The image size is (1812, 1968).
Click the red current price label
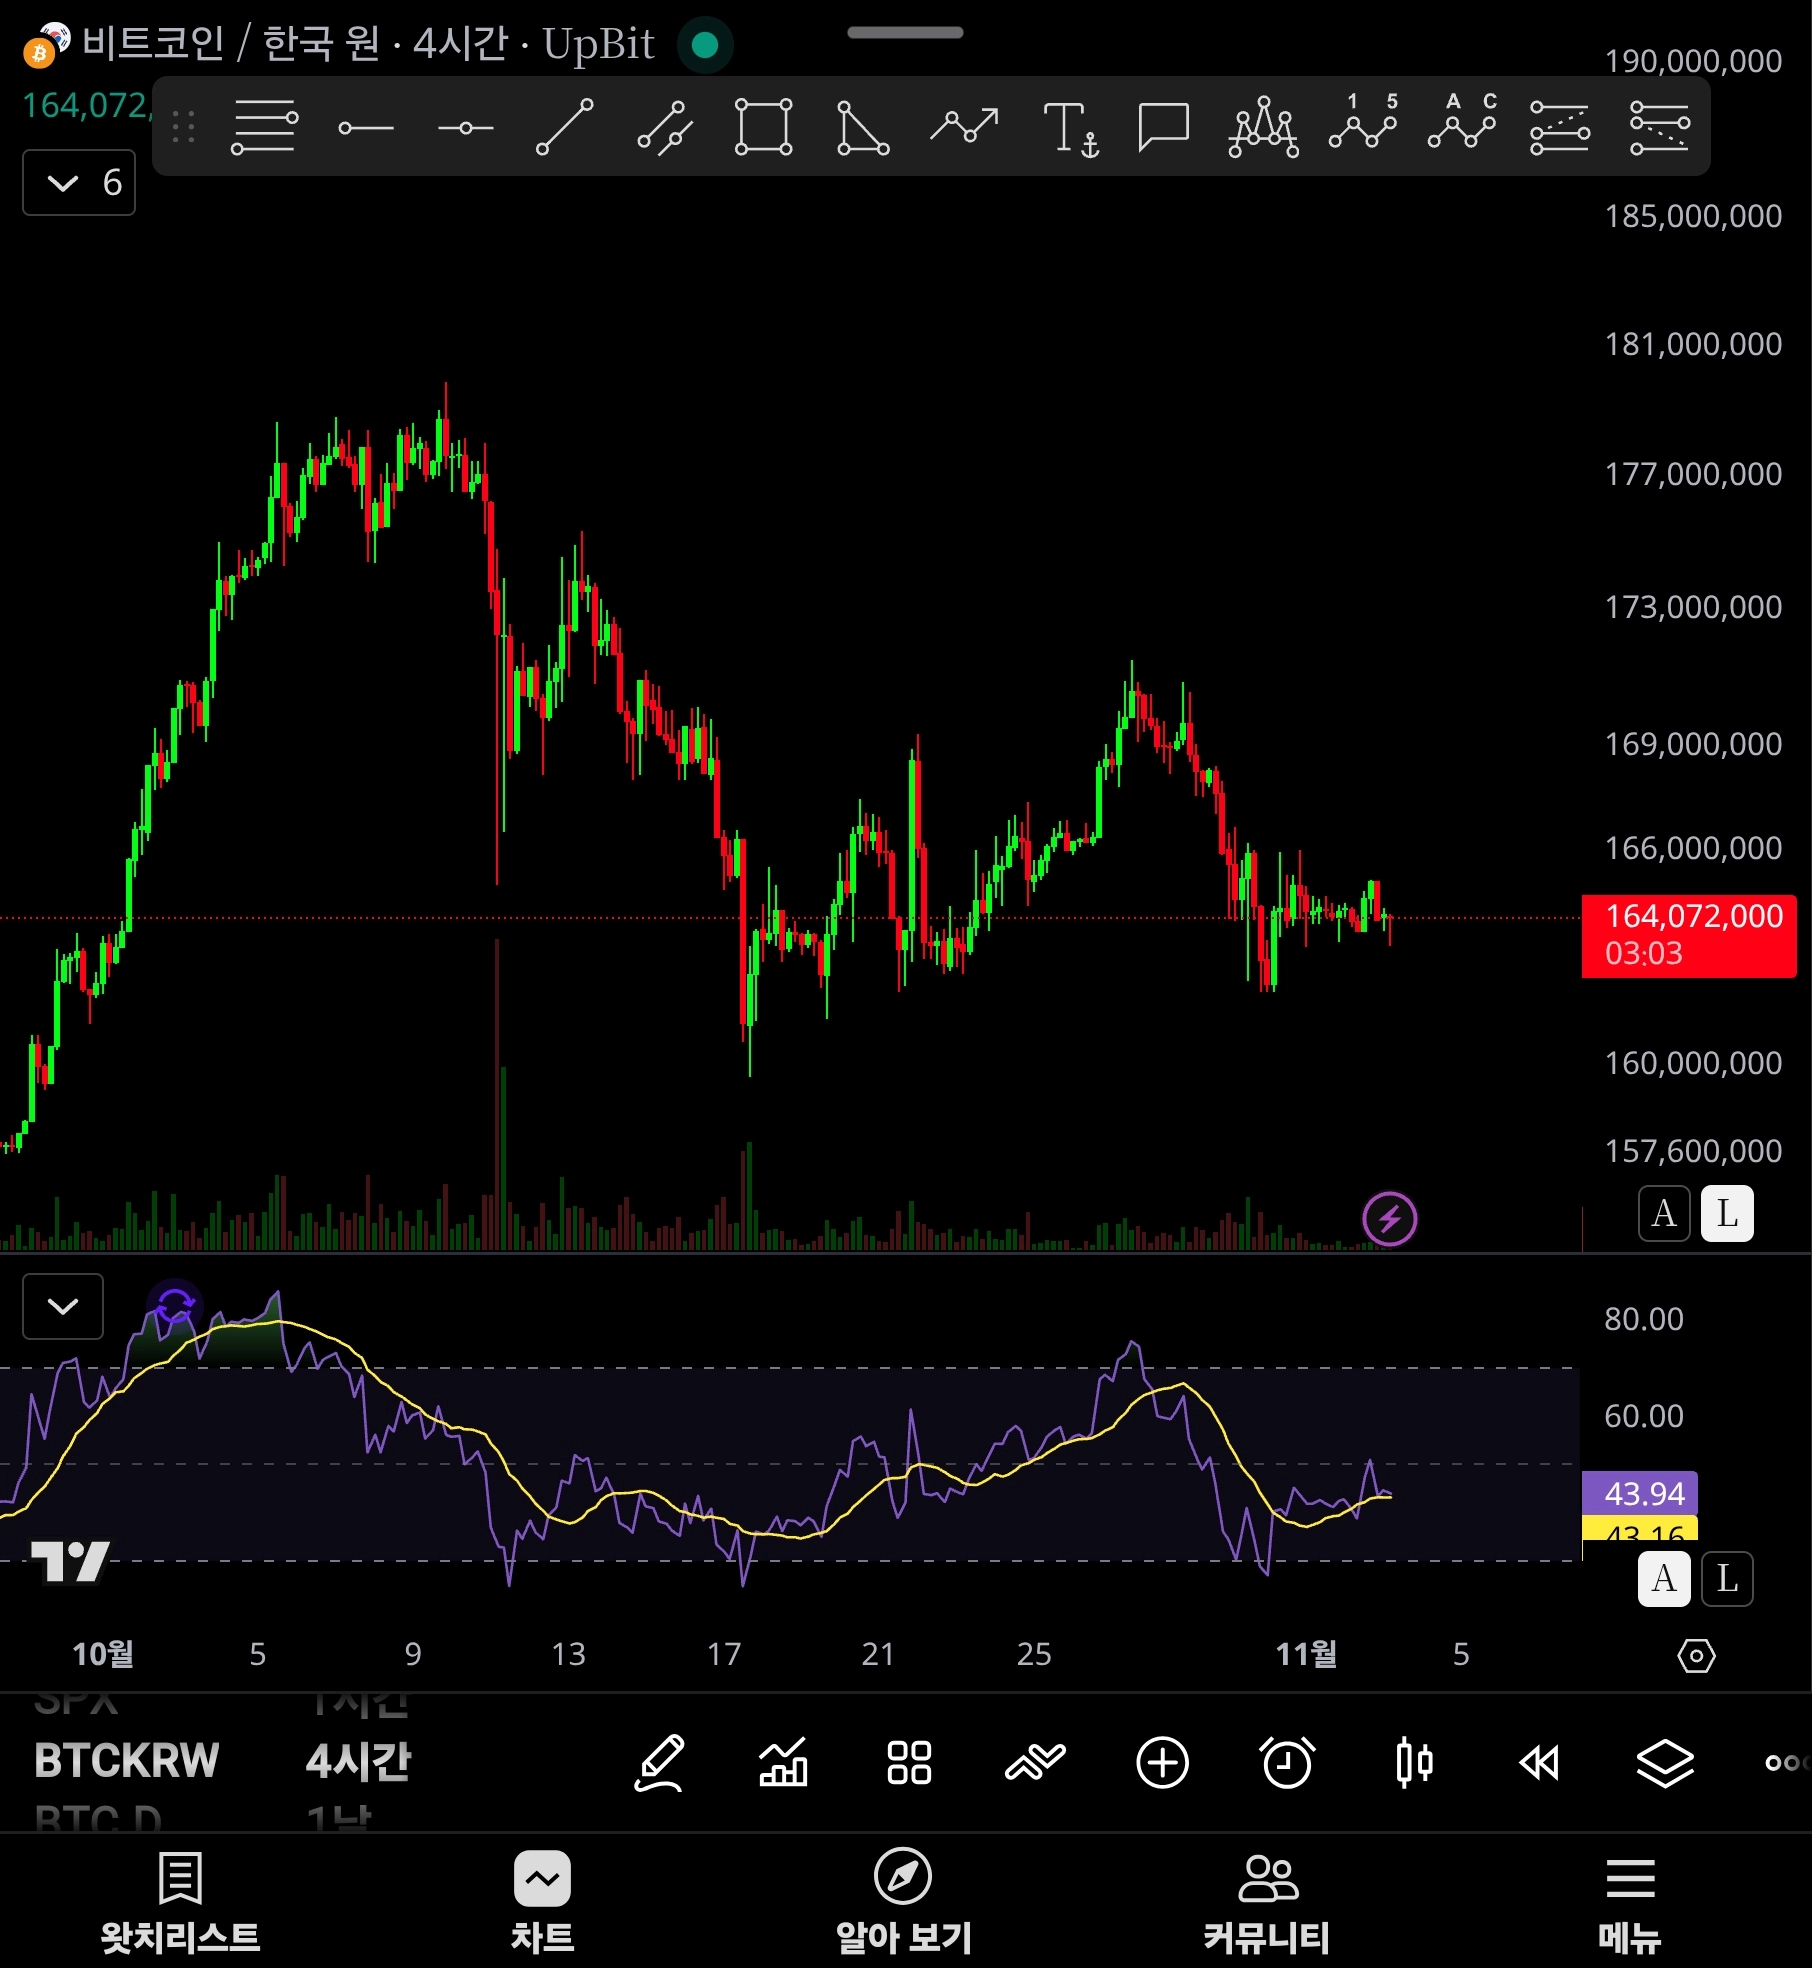coord(1688,935)
